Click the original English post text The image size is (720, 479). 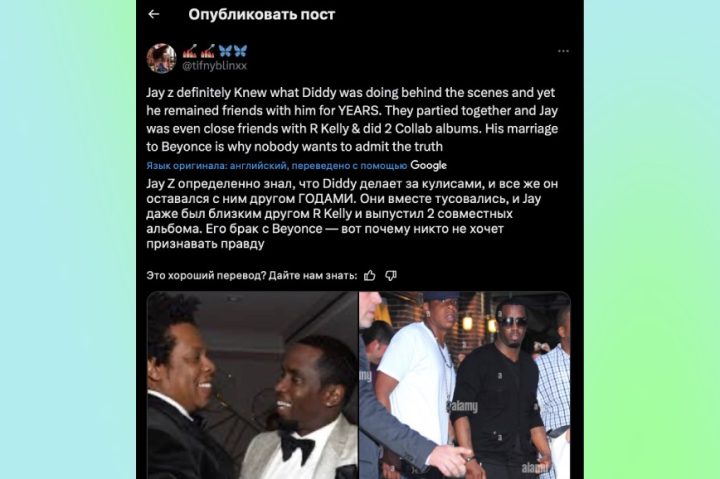coord(352,119)
